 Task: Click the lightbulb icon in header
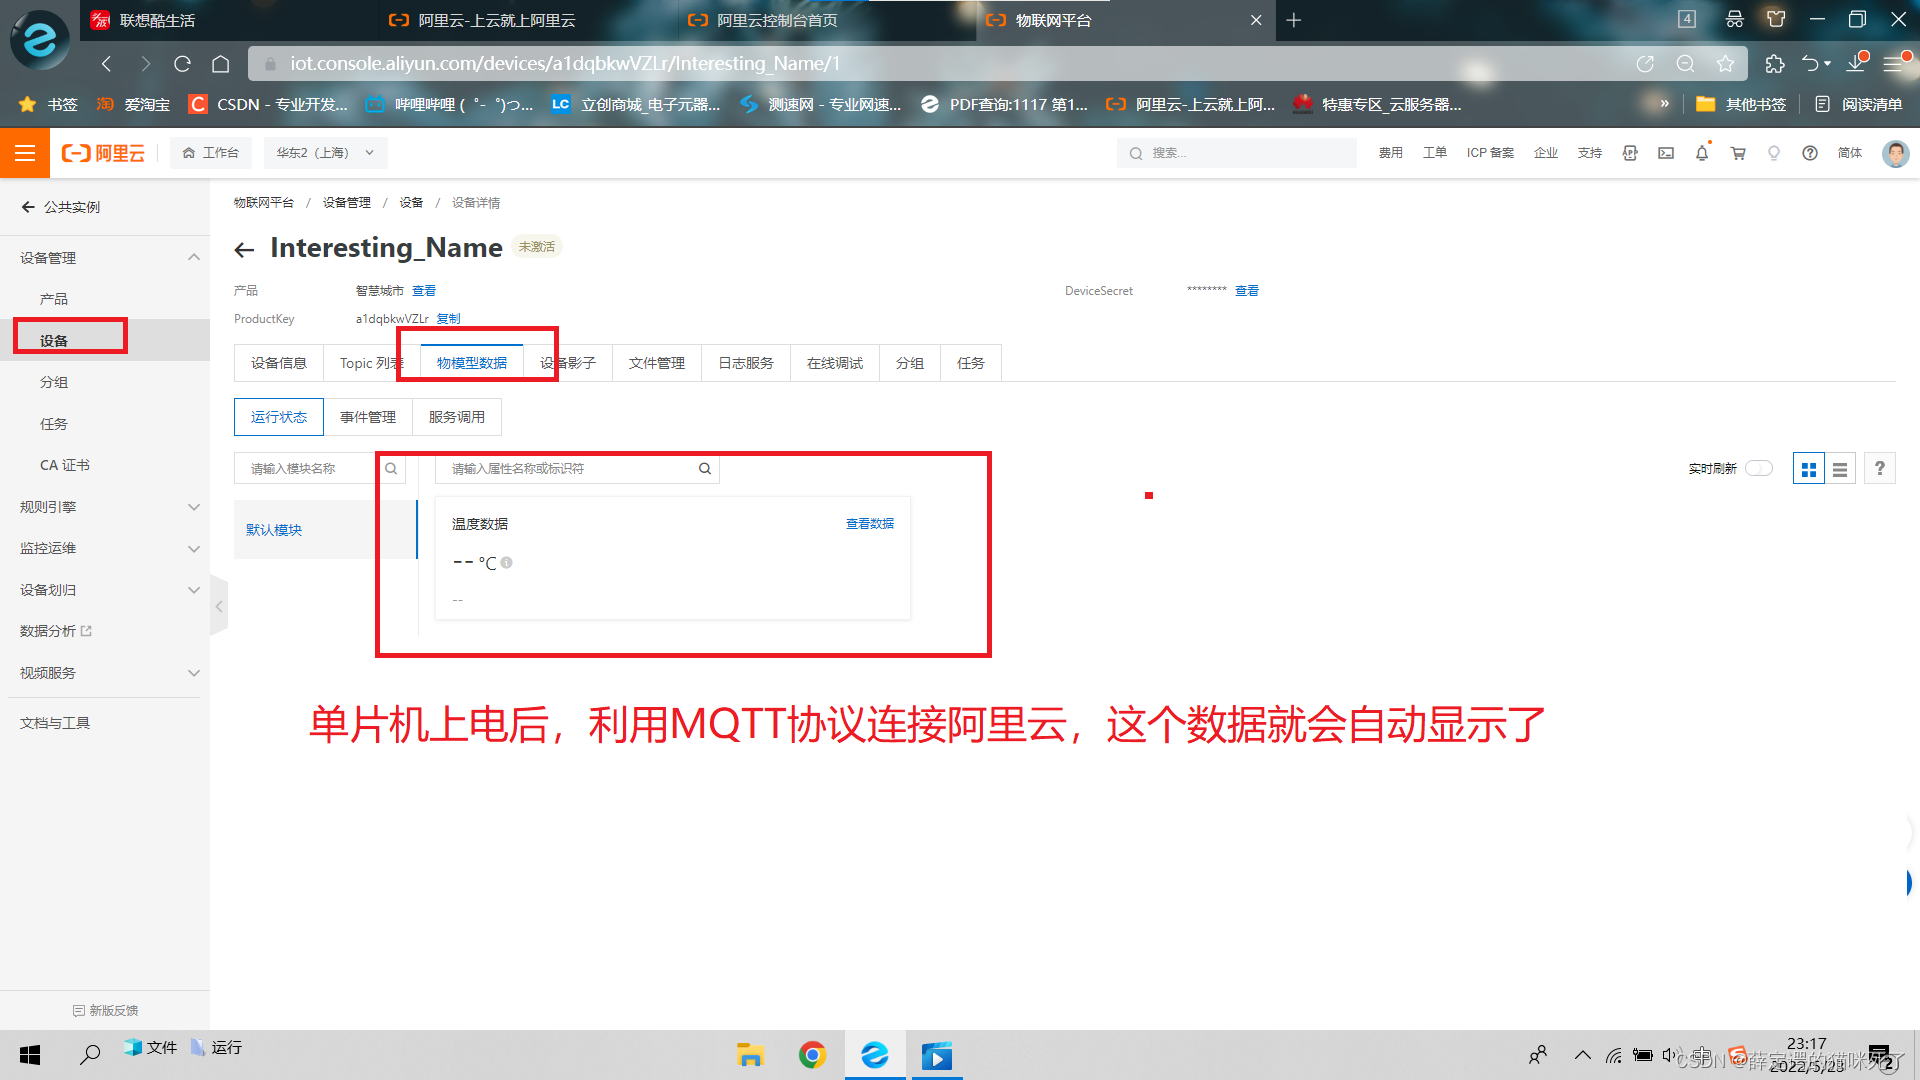[1774, 153]
